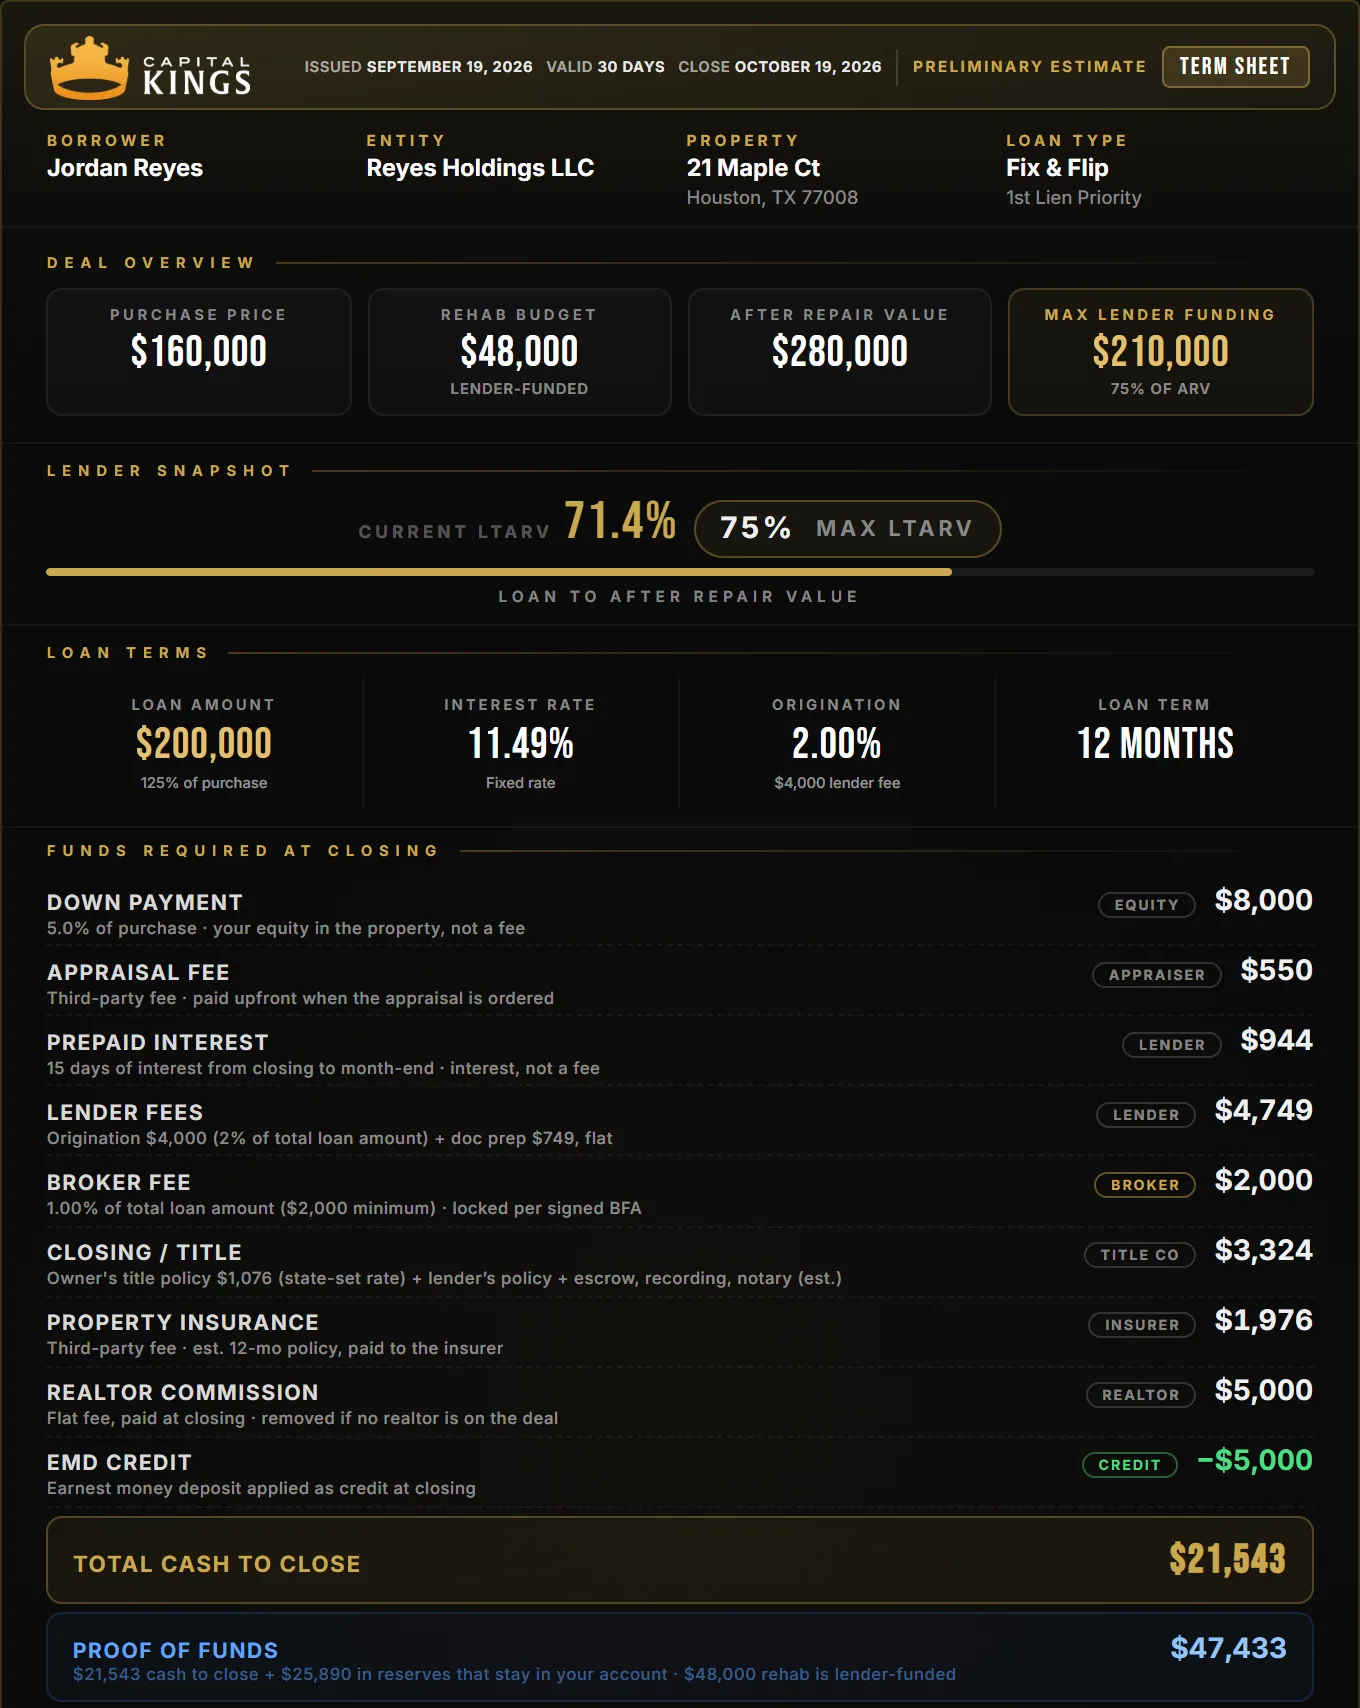Viewport: 1360px width, 1708px height.
Task: Click the Total Cash to Close $21,543 amount
Action: tap(1227, 1560)
